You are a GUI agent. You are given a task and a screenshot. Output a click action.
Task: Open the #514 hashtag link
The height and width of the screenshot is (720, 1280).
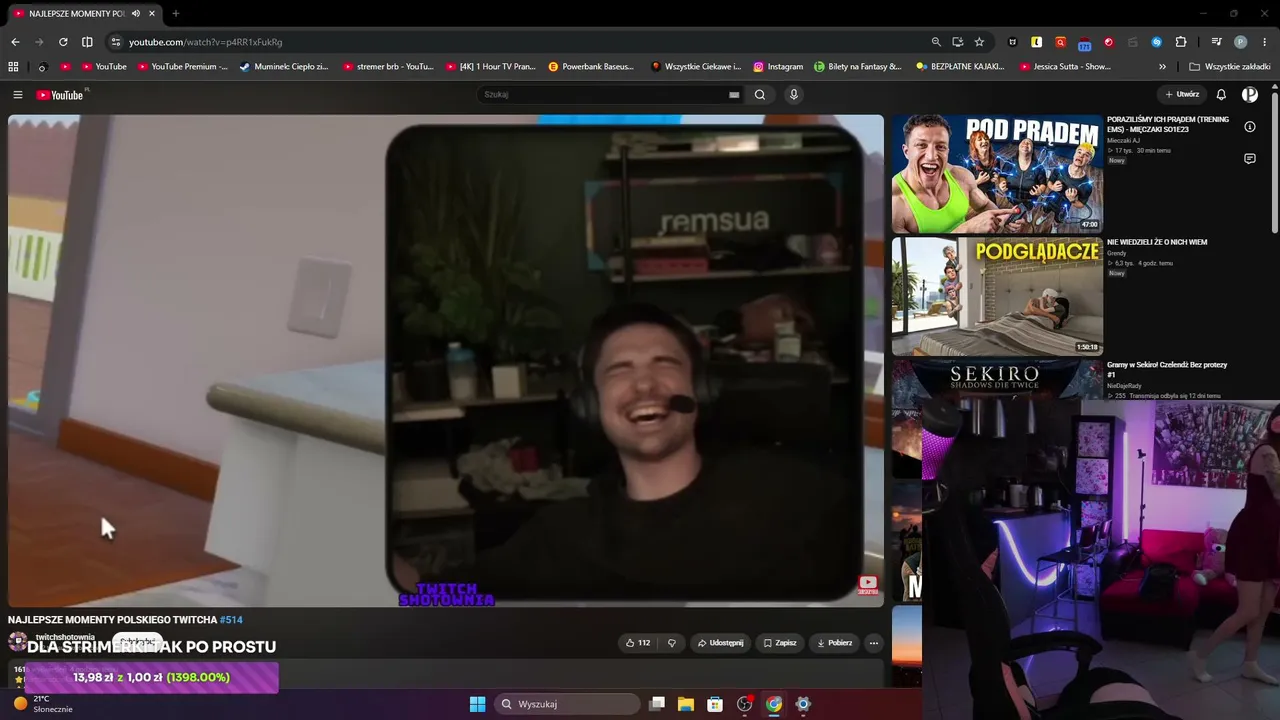(231, 620)
